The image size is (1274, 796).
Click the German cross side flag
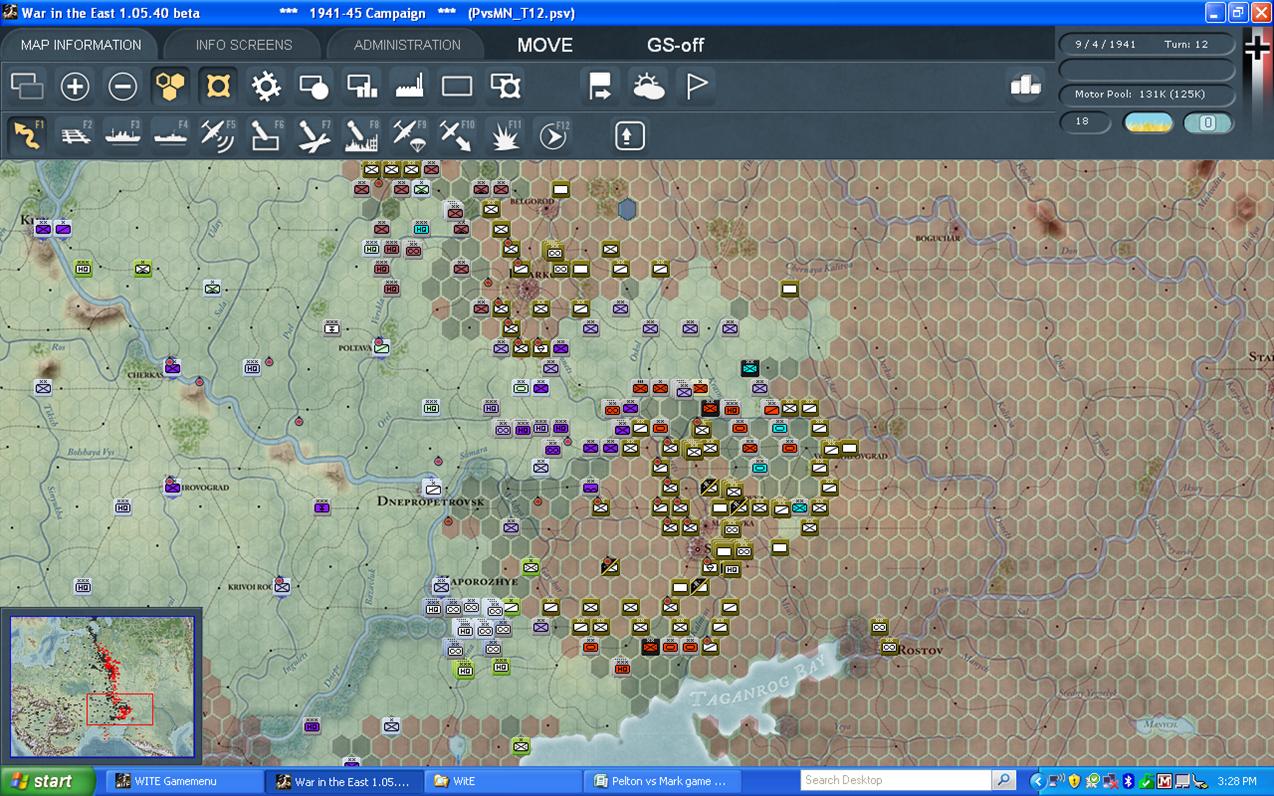coord(1257,48)
